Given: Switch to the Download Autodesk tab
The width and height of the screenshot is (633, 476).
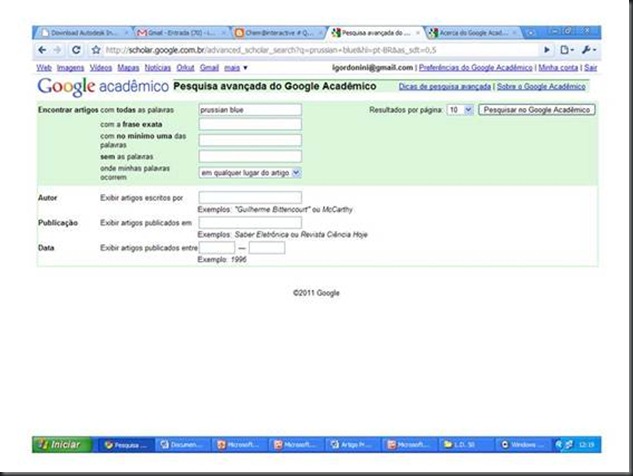Looking at the screenshot, I should 83,33.
